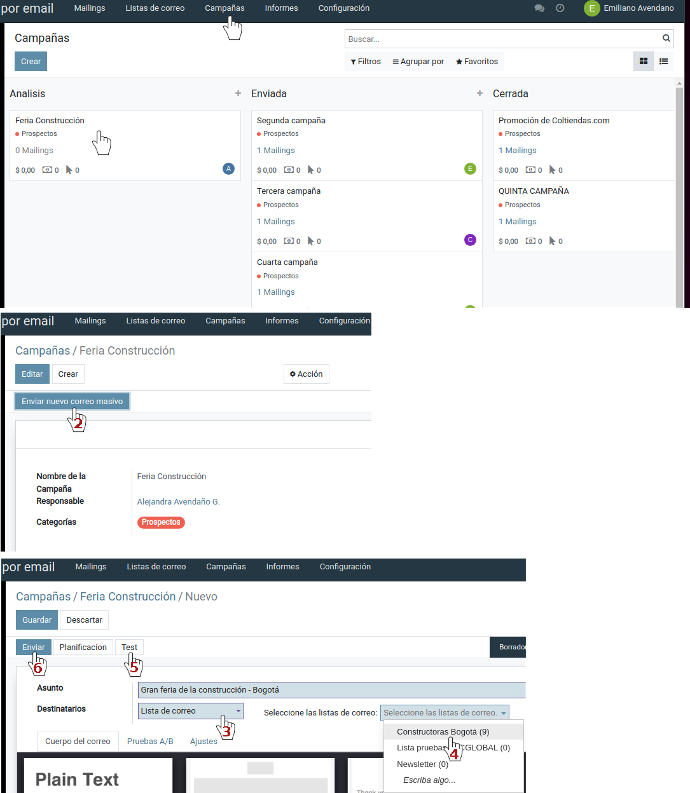
Task: Click the Asunto subject text field
Action: tap(330, 689)
